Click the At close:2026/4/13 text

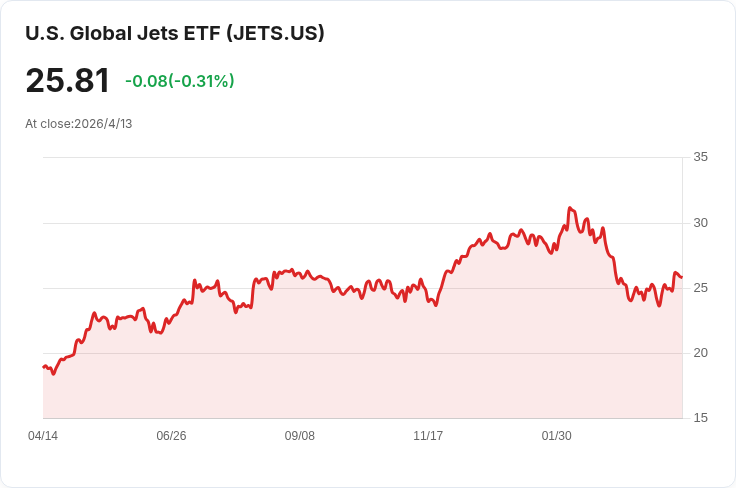(x=78, y=124)
